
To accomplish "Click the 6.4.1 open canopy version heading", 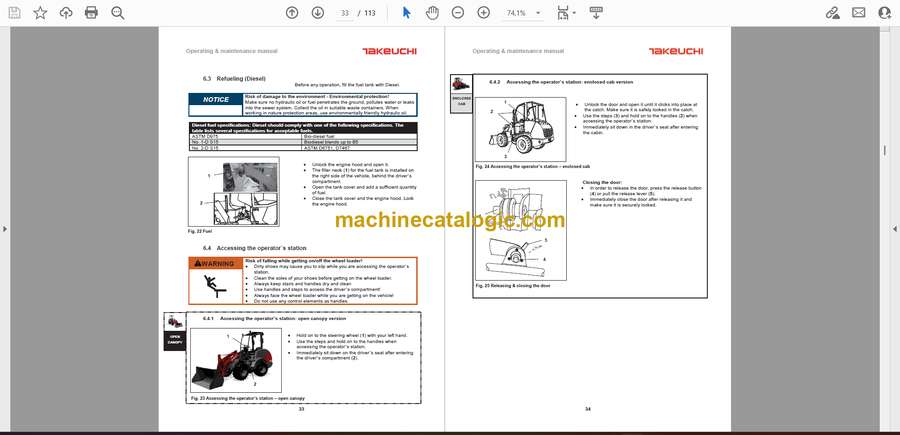I will point(274,318).
